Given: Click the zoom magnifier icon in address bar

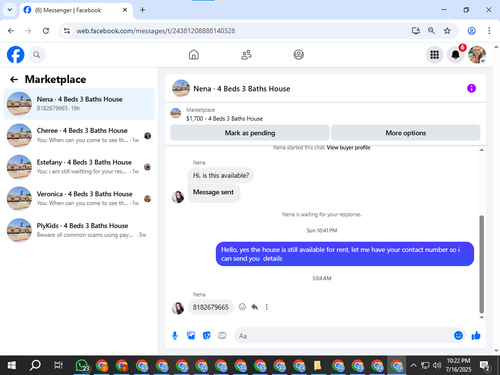Looking at the screenshot, I should pos(431,31).
